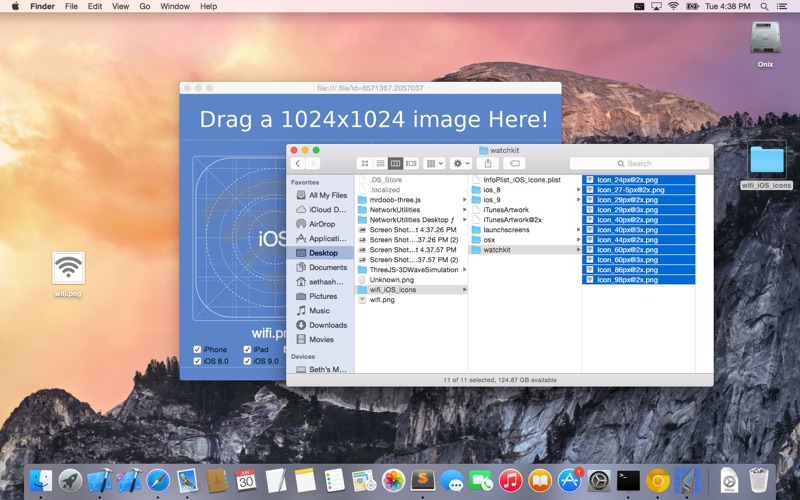Viewport: 800px width, 500px height.
Task: Open Documents in Finder sidebar
Action: pos(321,267)
